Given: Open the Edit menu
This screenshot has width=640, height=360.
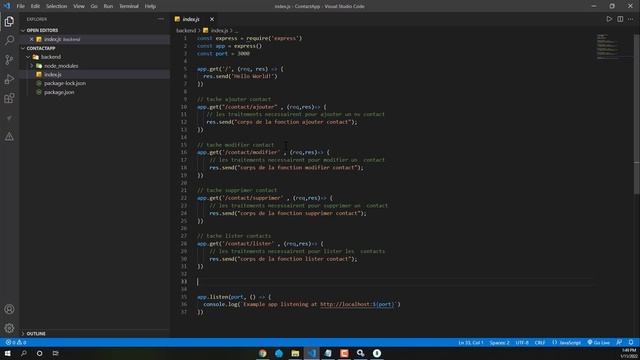Looking at the screenshot, I should coord(35,6).
